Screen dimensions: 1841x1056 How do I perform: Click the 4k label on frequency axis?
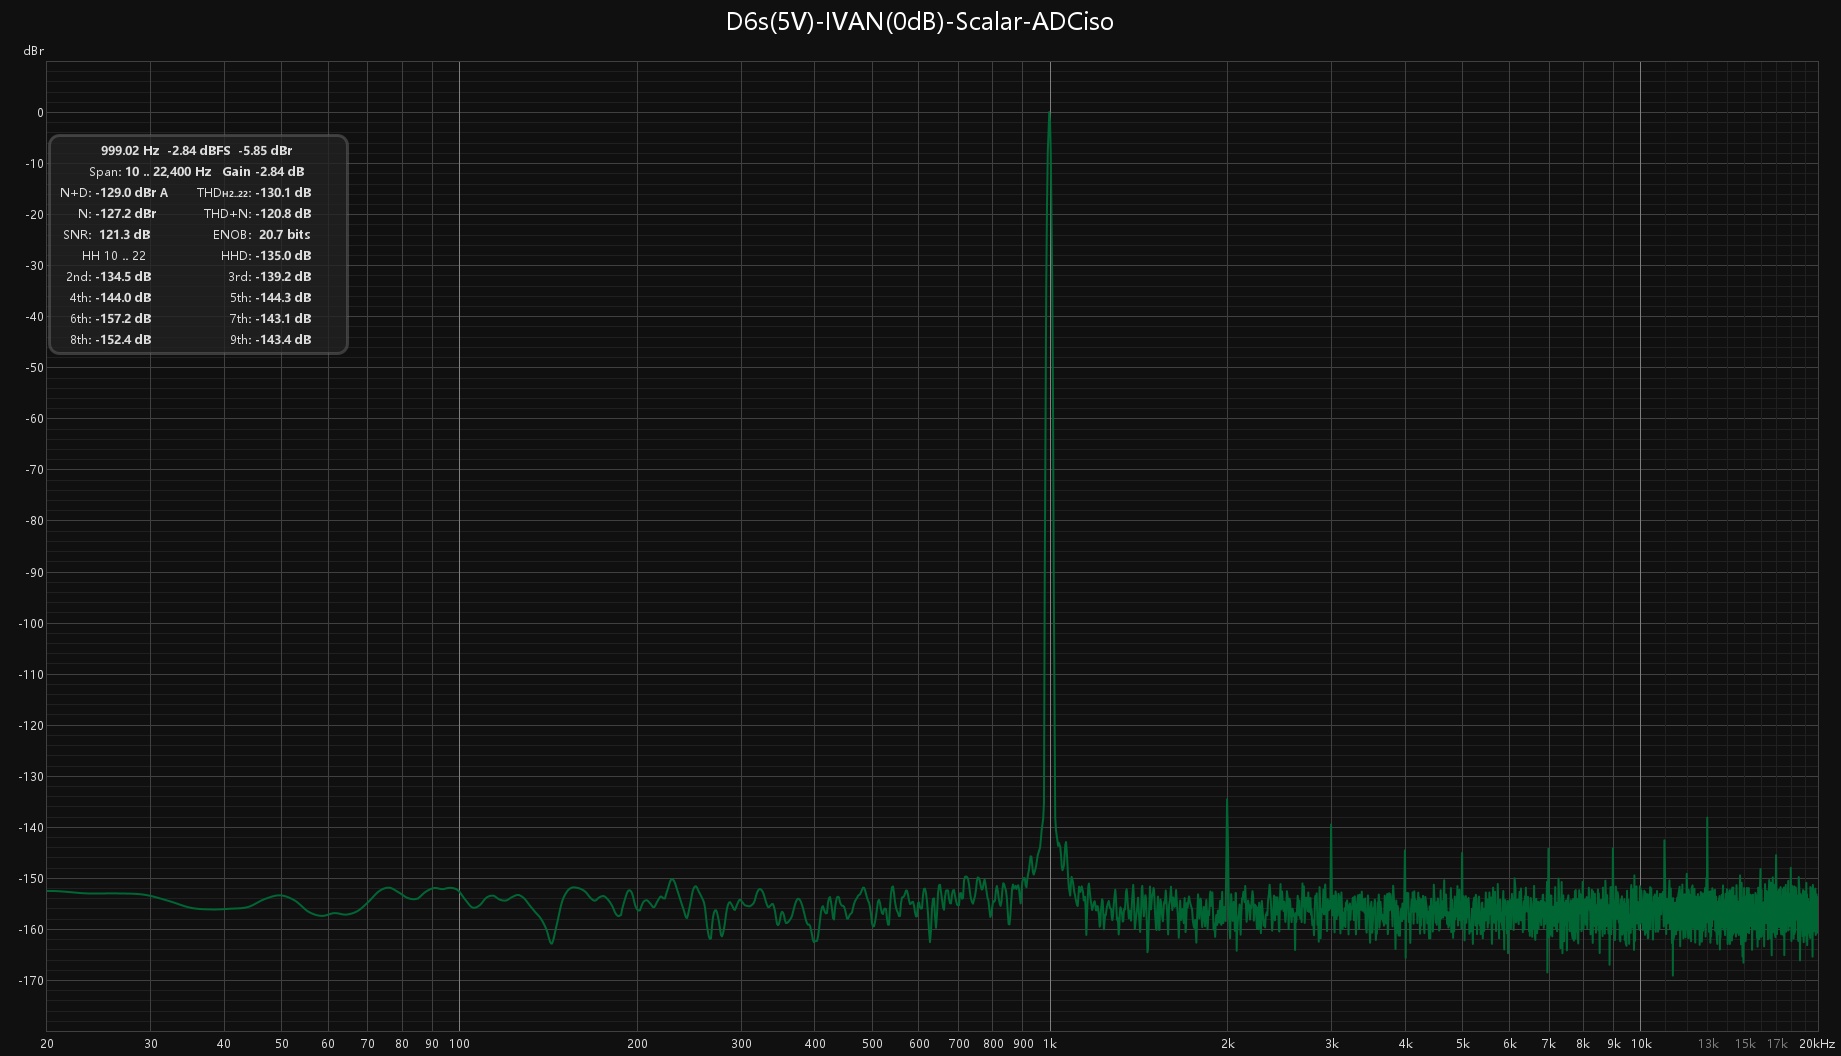1406,1044
